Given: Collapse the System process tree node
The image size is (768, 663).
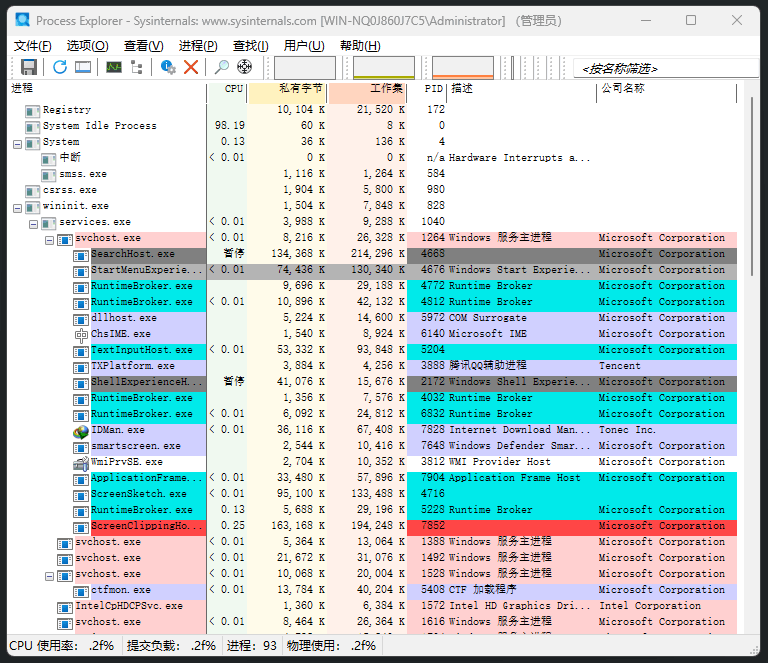Looking at the screenshot, I should click(x=17, y=142).
